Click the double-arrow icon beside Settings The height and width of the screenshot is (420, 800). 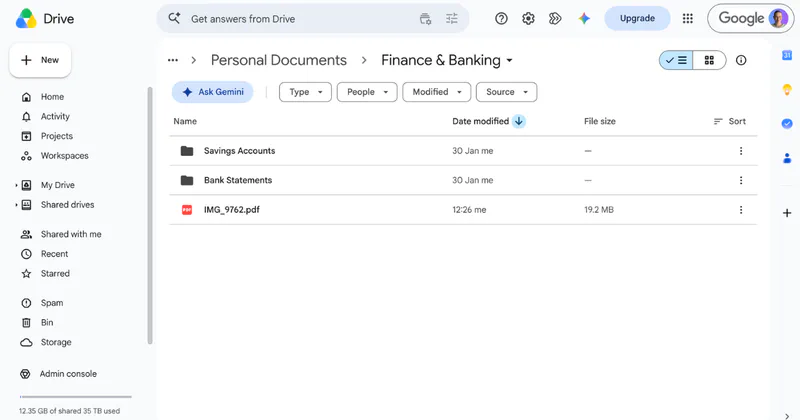click(555, 19)
